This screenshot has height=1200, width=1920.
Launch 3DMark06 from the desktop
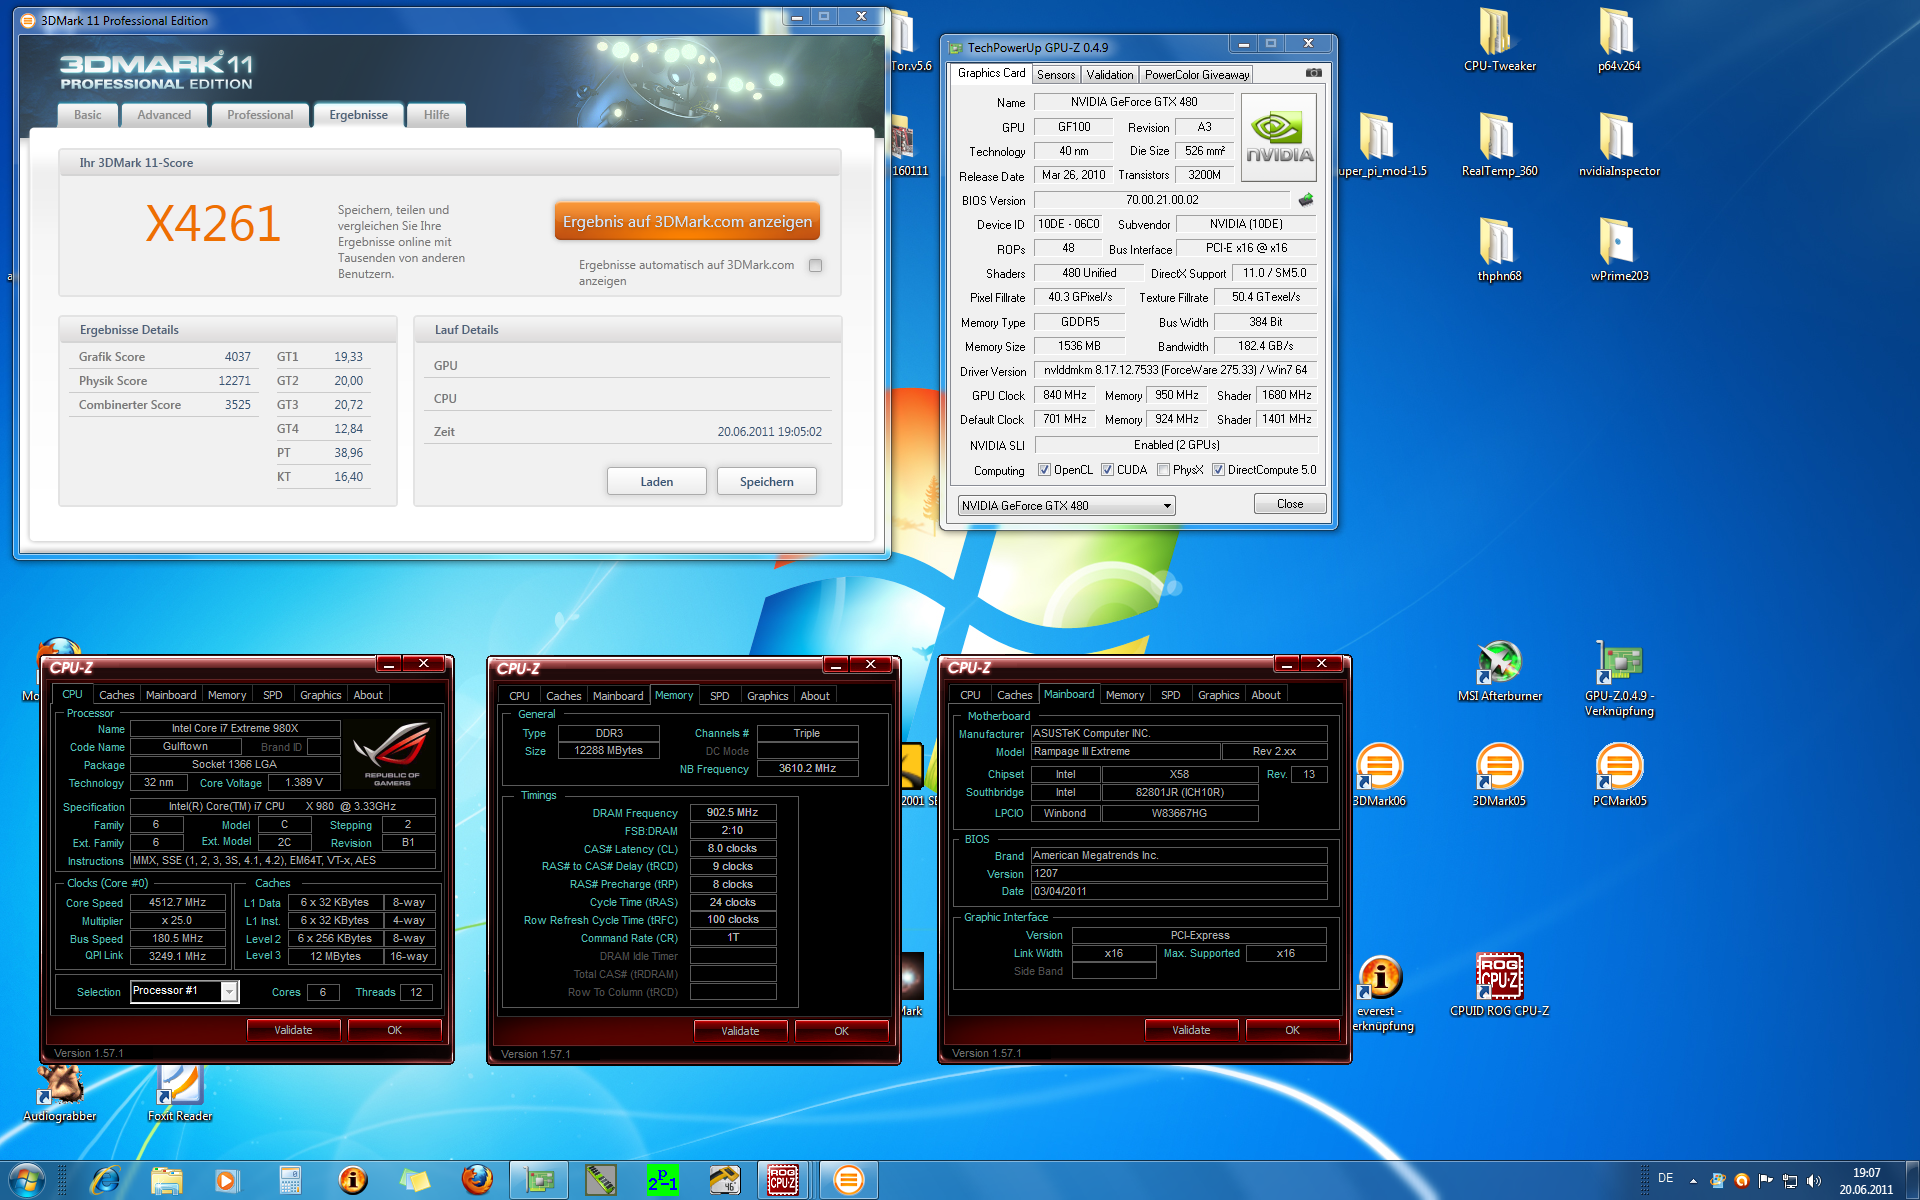(x=1379, y=775)
